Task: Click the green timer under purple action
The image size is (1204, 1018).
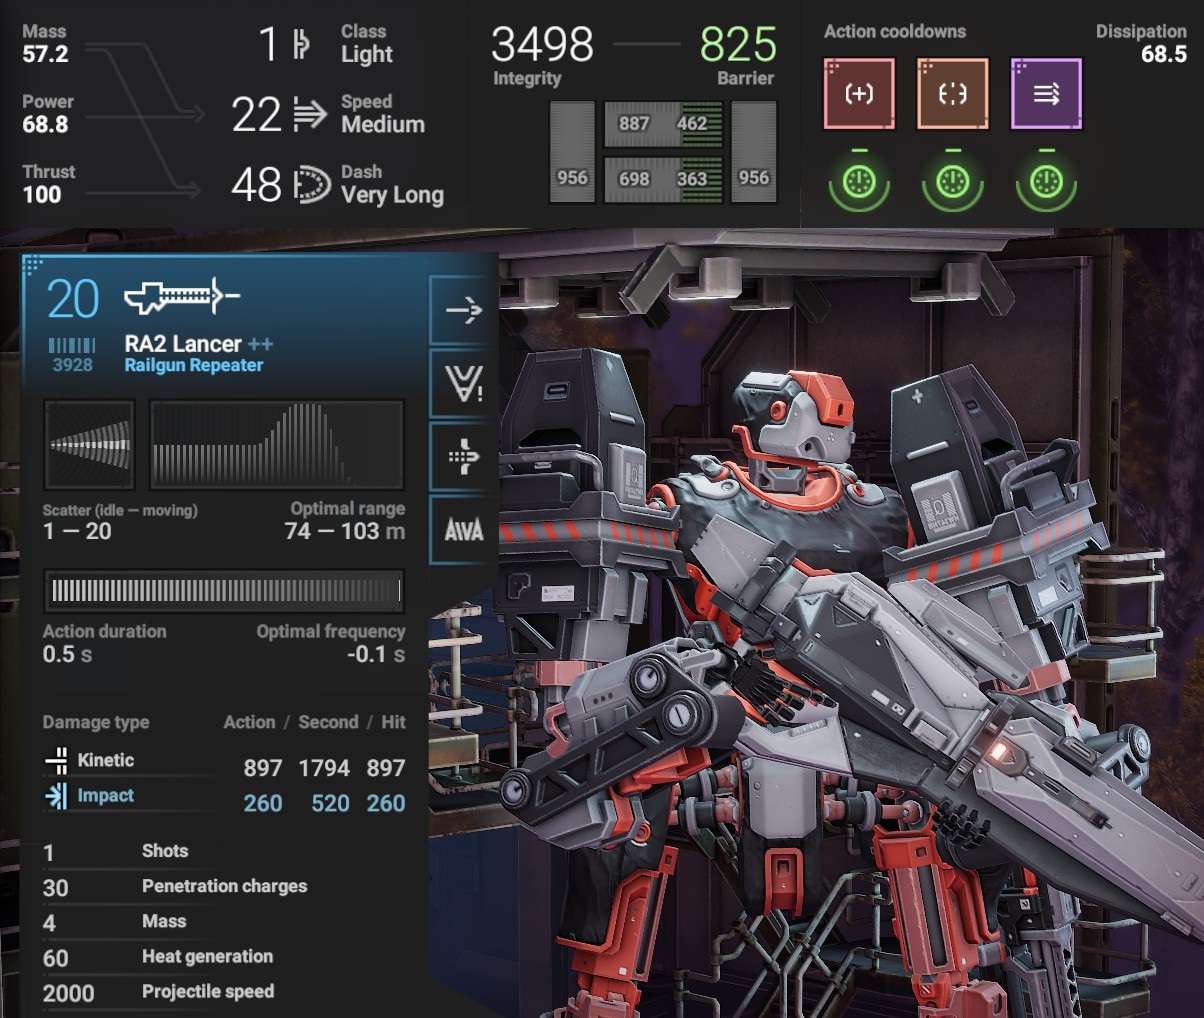Action: click(1046, 182)
